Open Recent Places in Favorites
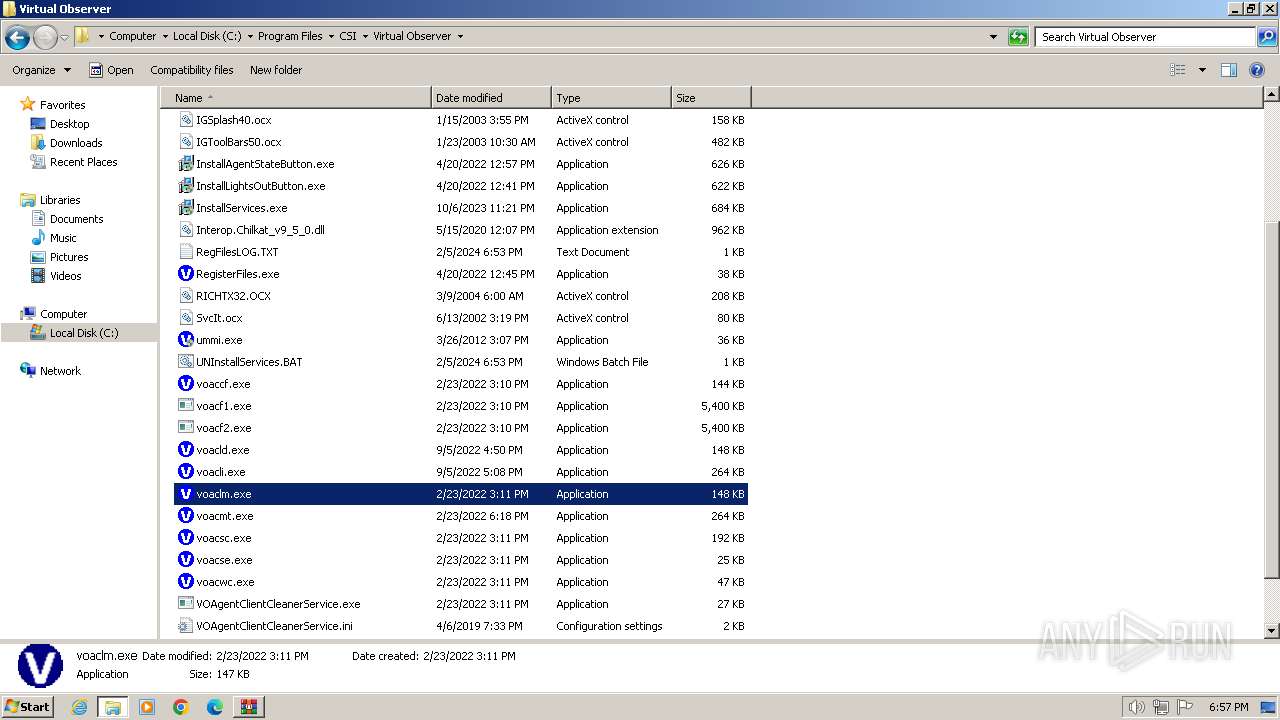Viewport: 1280px width, 720px height. pos(83,162)
